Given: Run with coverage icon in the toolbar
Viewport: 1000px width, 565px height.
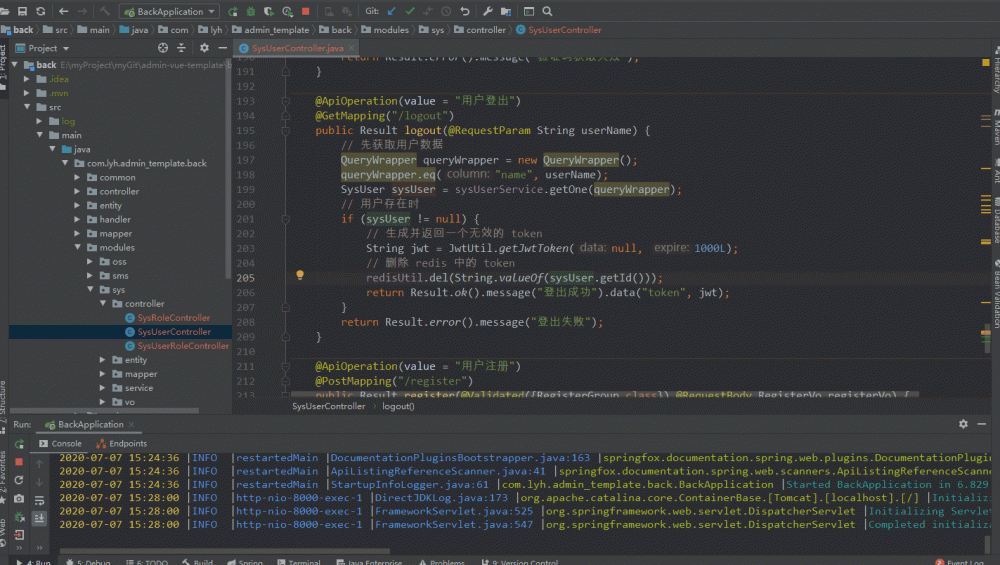Looking at the screenshot, I should [x=268, y=11].
